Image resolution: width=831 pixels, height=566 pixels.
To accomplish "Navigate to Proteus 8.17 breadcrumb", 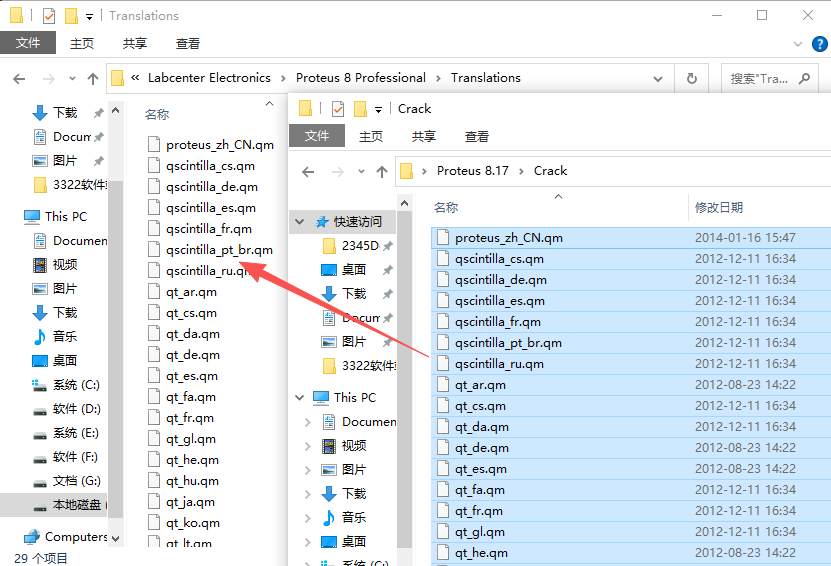I will 472,171.
